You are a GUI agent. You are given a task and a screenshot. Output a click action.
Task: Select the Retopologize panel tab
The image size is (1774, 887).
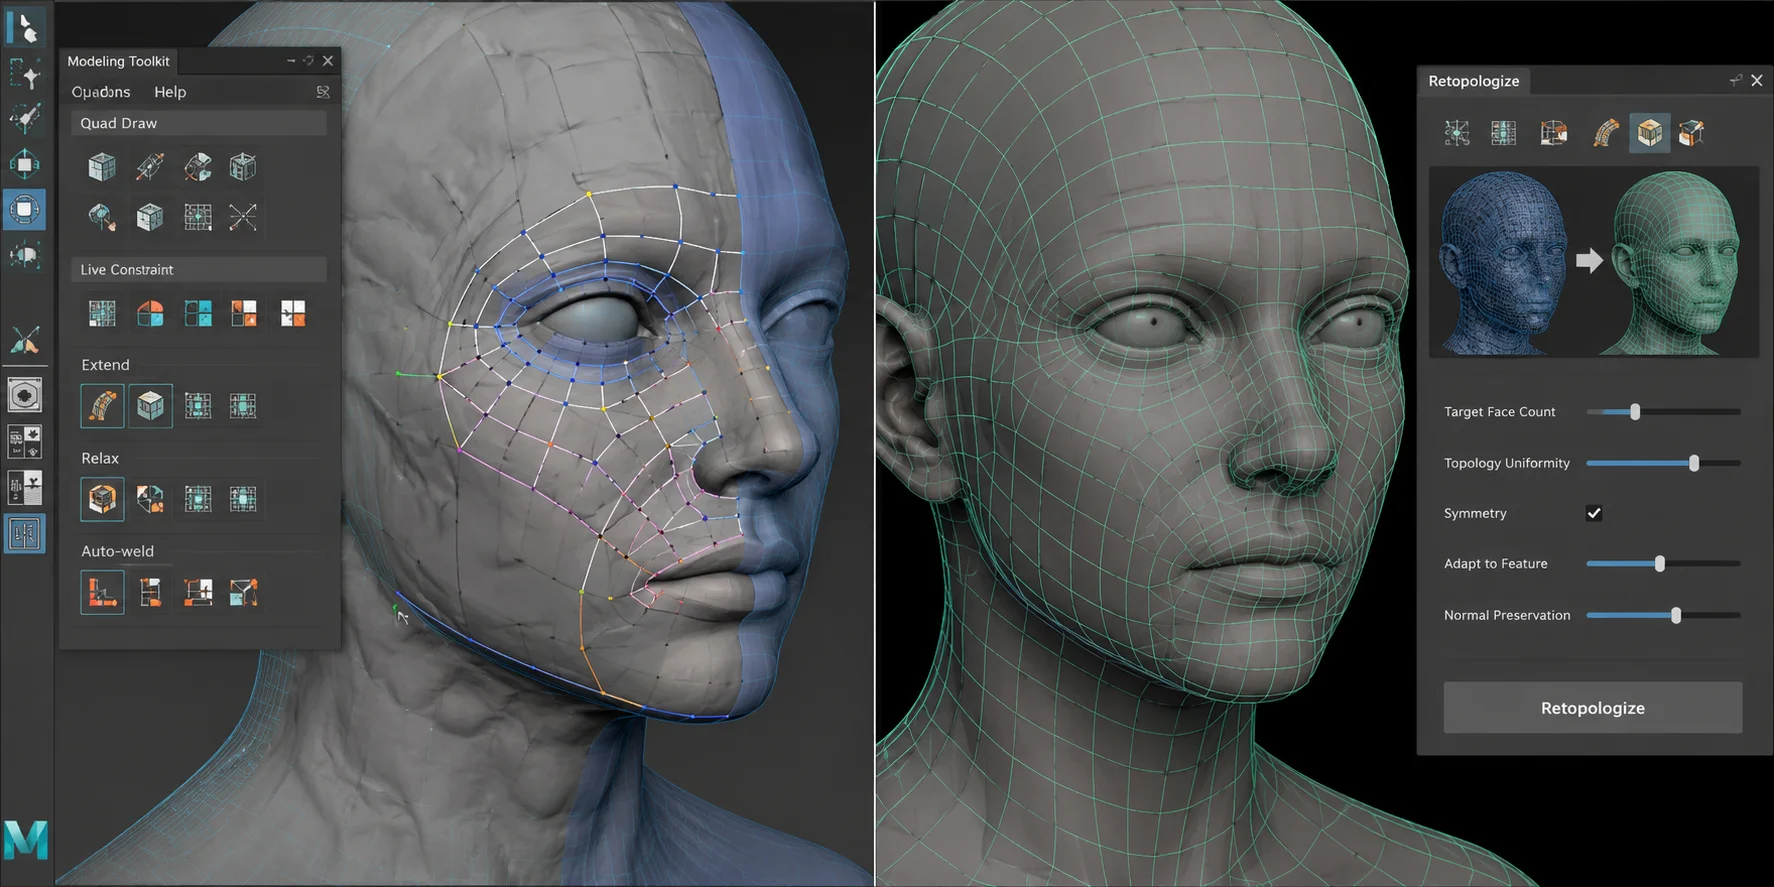click(x=1474, y=81)
